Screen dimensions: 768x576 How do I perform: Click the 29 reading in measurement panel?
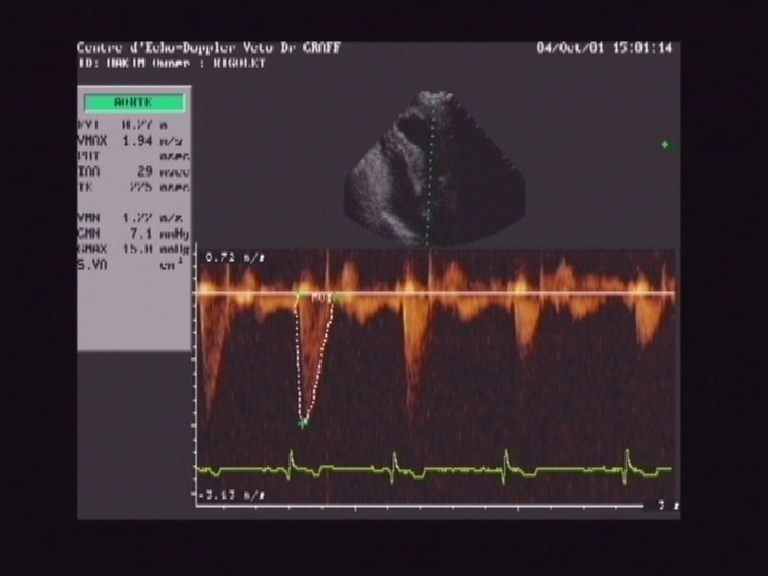[145, 172]
